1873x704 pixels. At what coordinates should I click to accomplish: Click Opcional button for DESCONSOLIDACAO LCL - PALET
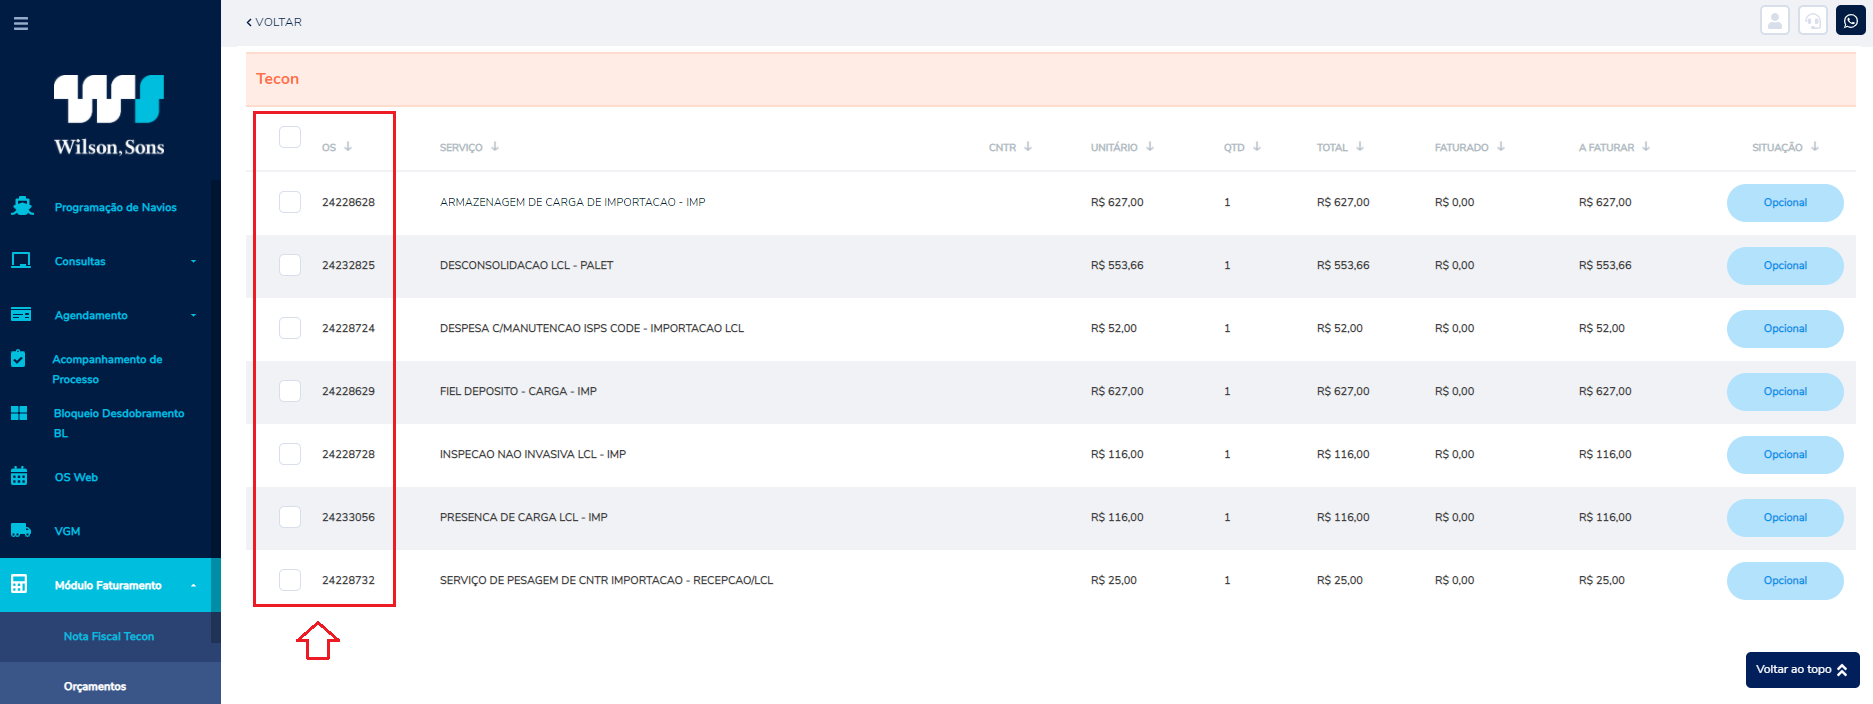(x=1785, y=266)
